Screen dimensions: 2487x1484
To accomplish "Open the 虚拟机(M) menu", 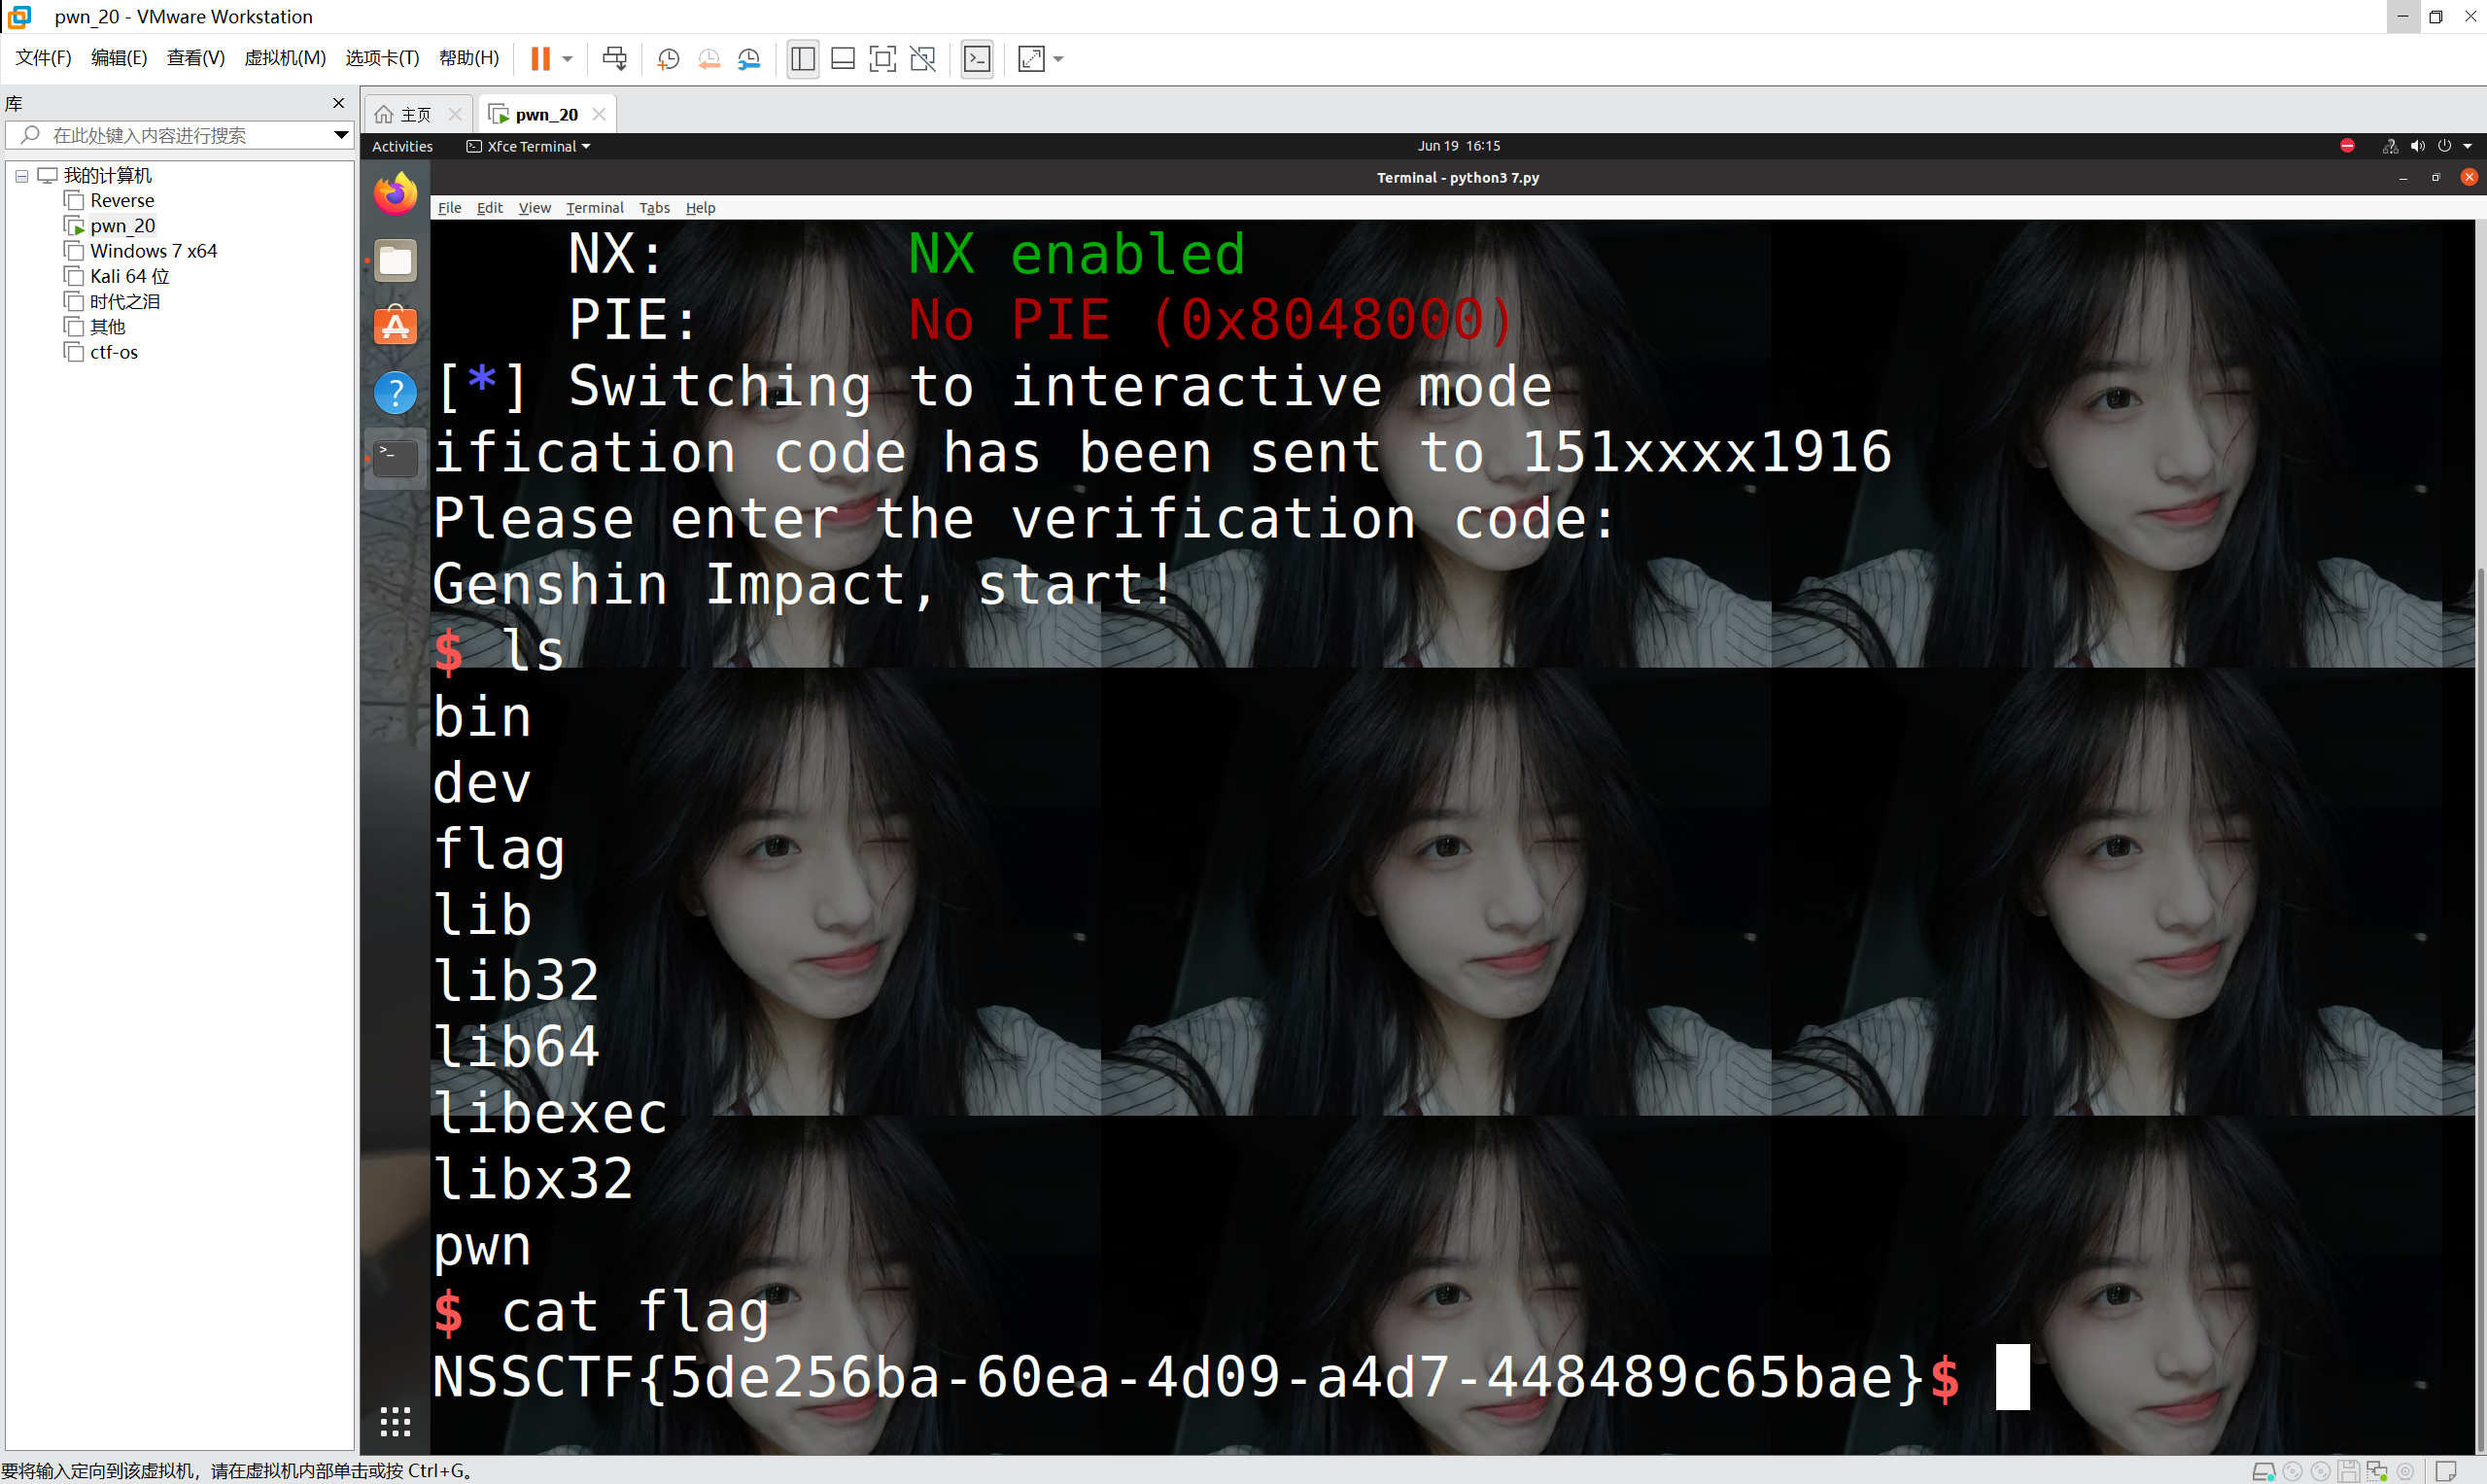I will 285,58.
